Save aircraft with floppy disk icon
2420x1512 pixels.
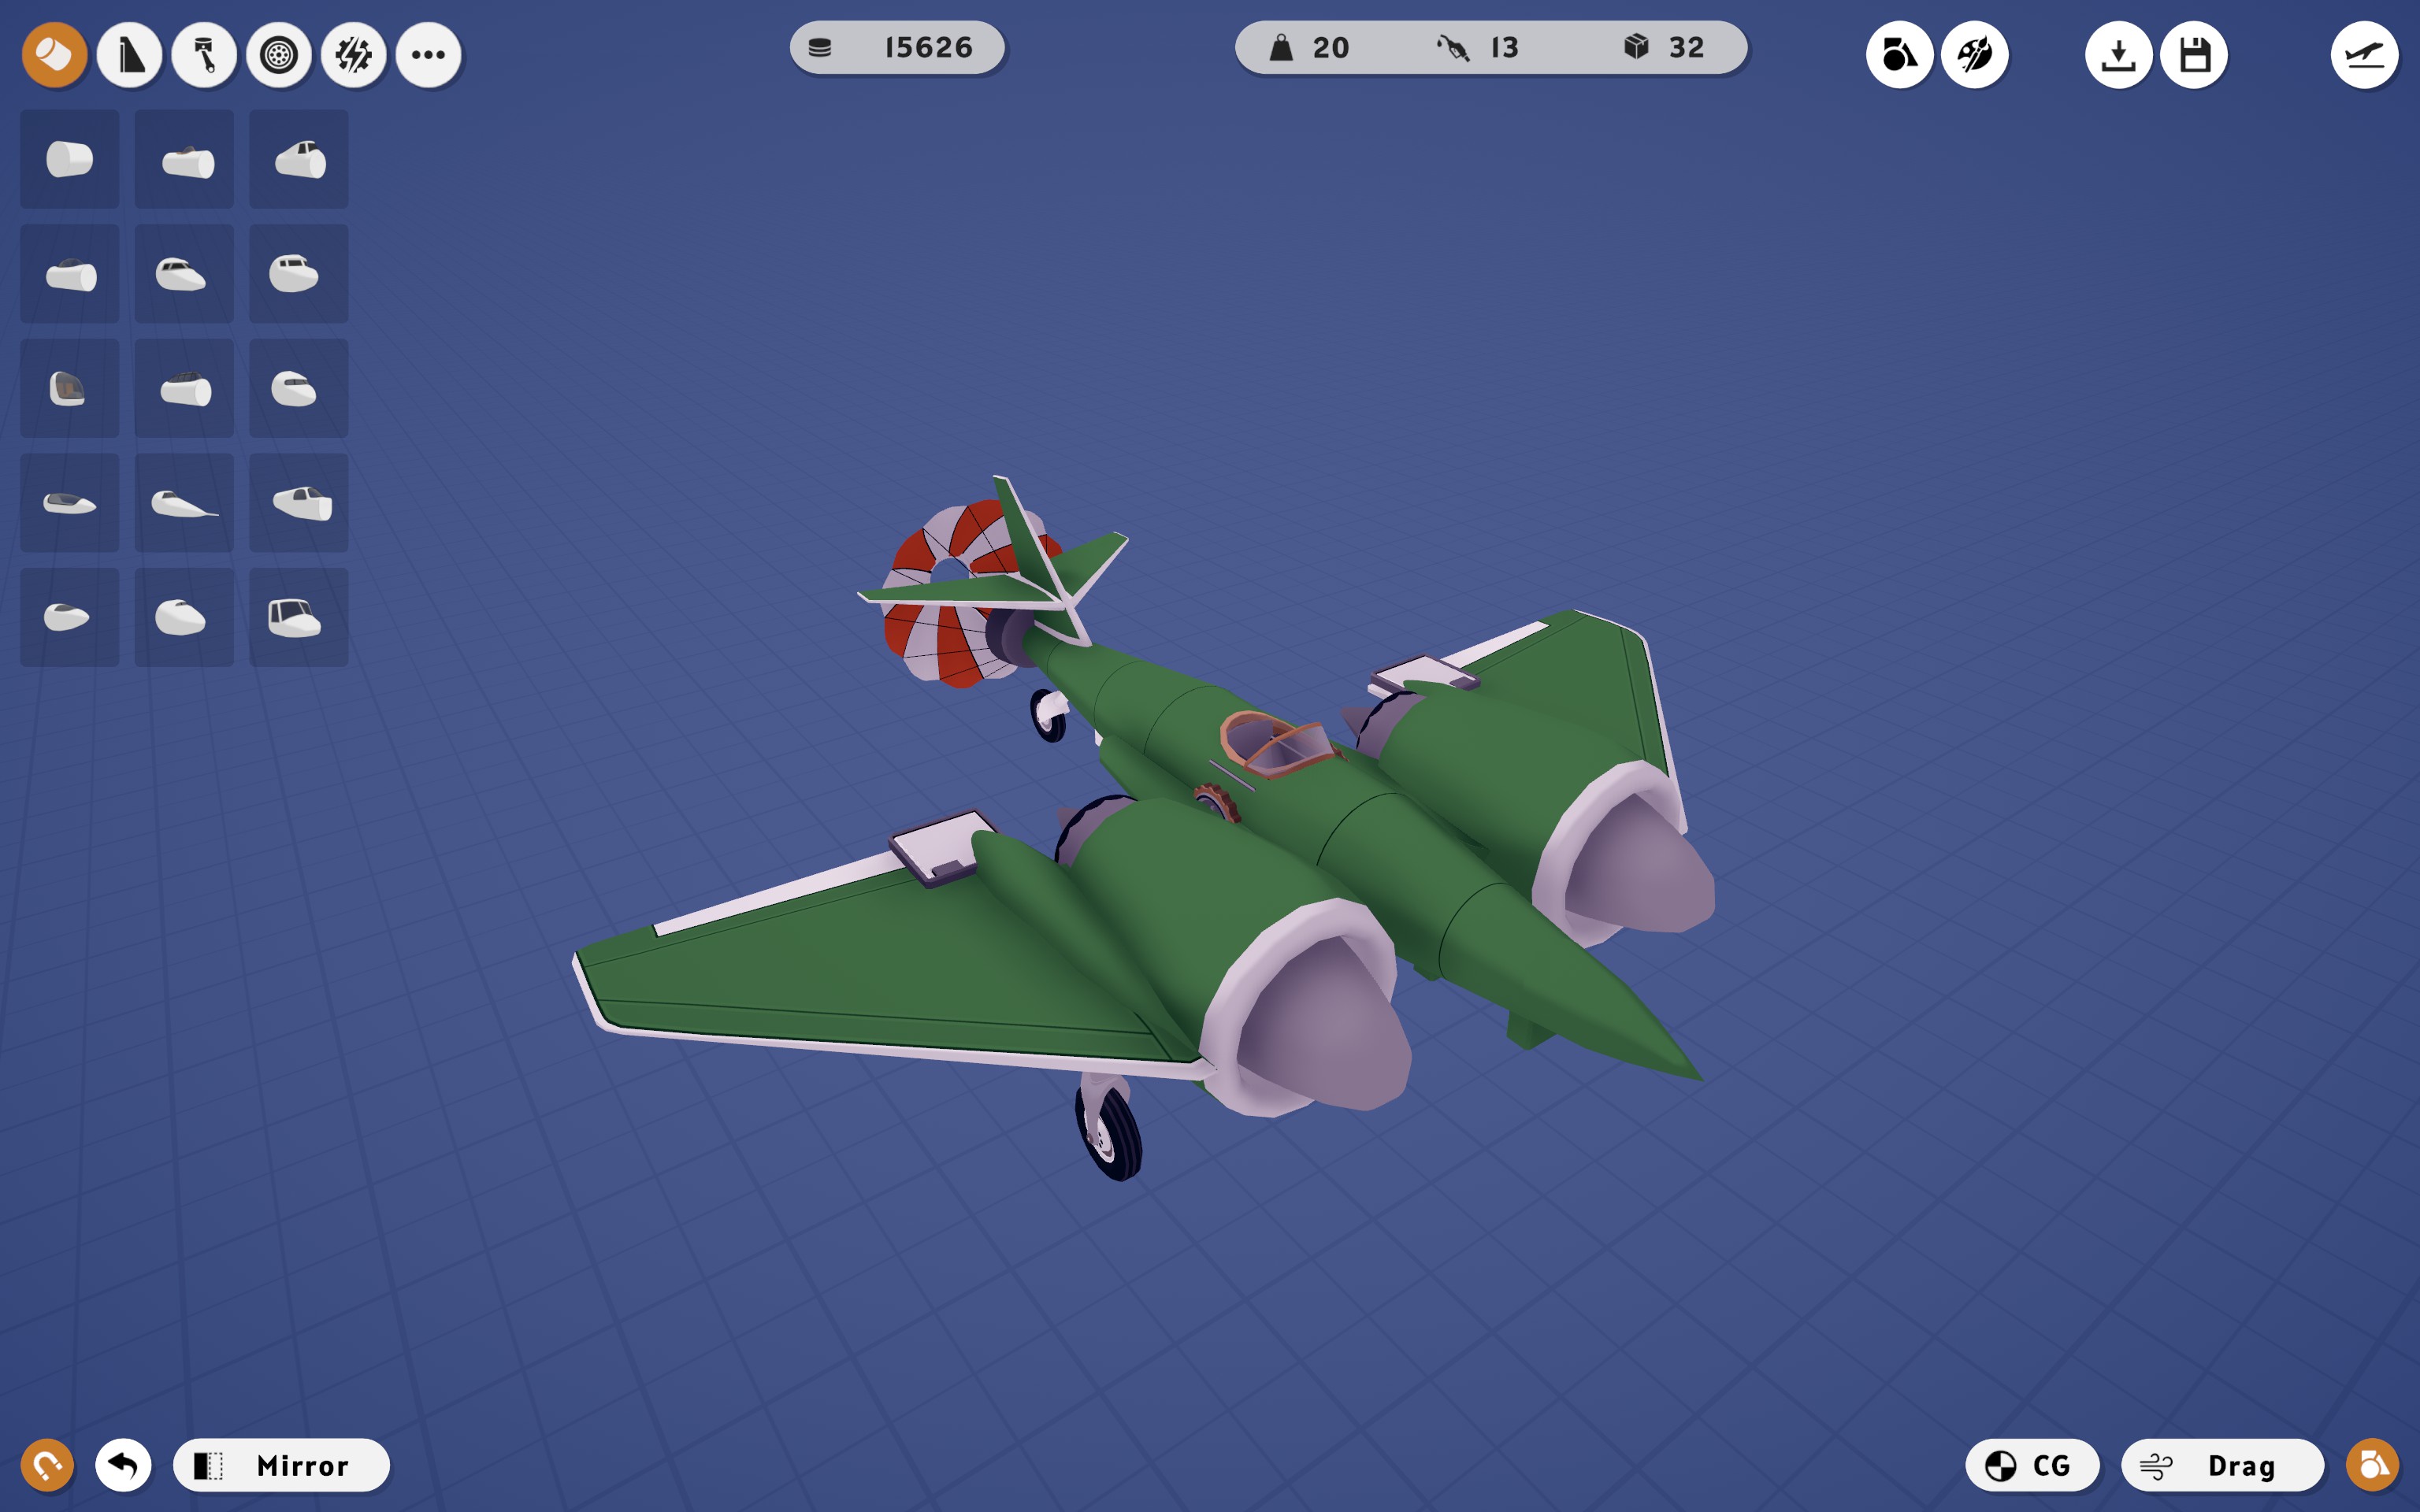[2194, 55]
